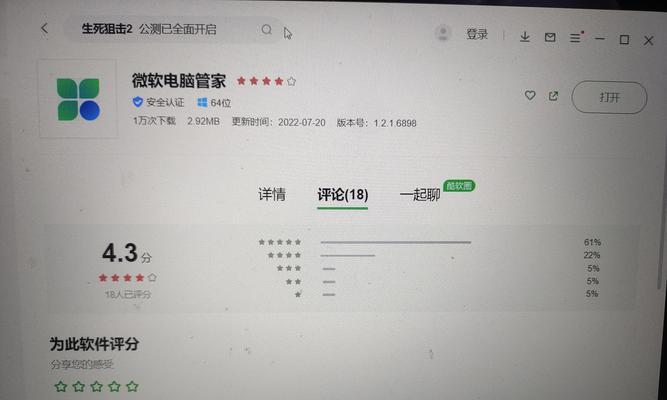Click the 酷软圈 green badge
The height and width of the screenshot is (400, 667).
click(459, 186)
